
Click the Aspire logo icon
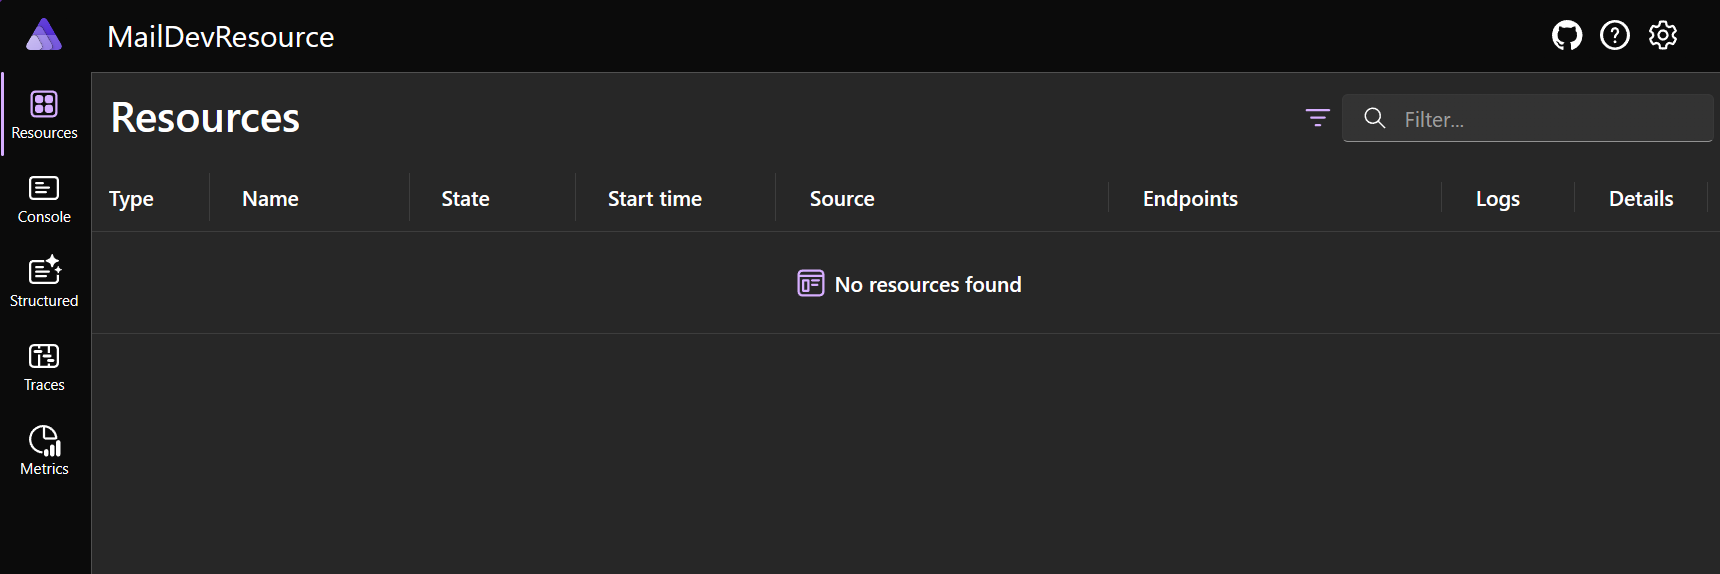(44, 35)
